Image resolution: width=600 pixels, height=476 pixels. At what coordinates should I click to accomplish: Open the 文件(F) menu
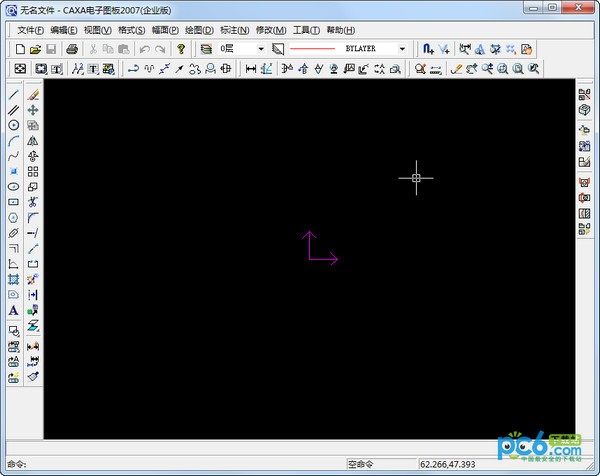pyautogui.click(x=31, y=30)
